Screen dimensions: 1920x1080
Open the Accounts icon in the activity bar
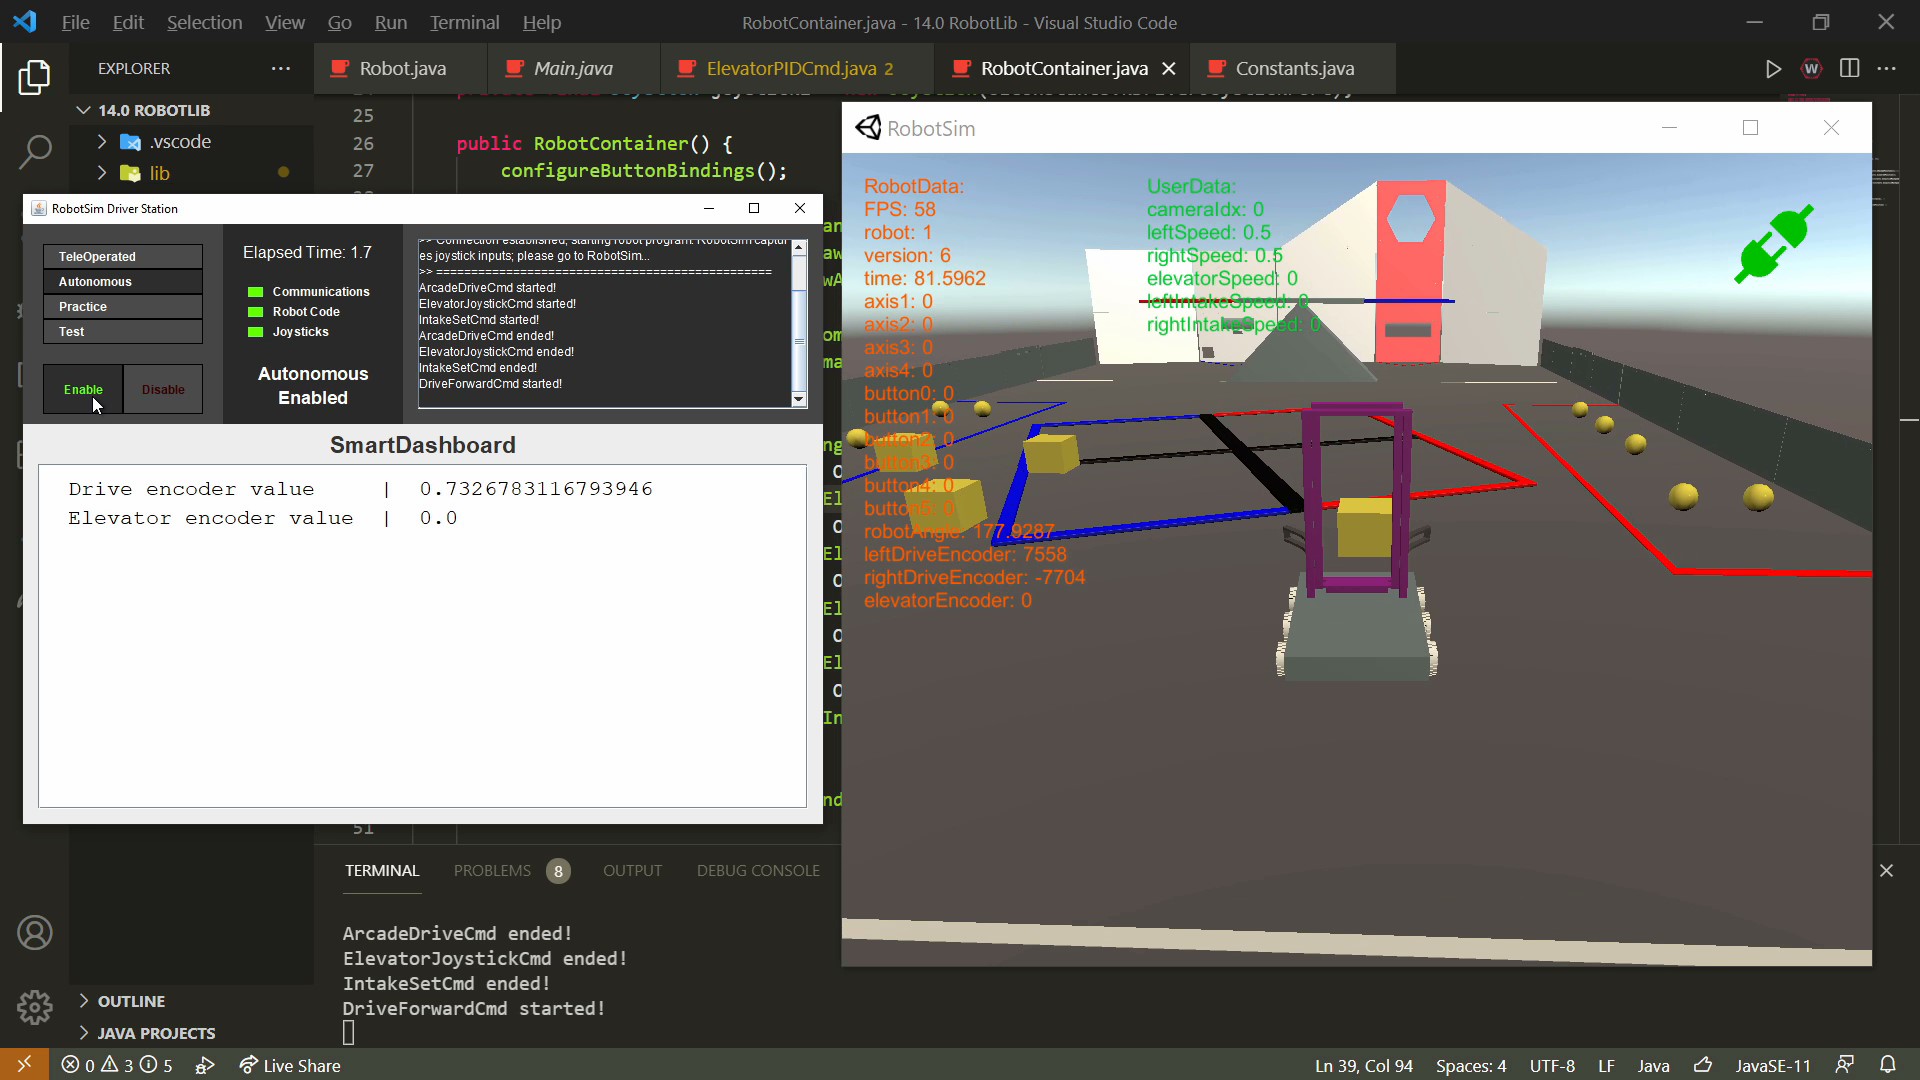(x=35, y=932)
